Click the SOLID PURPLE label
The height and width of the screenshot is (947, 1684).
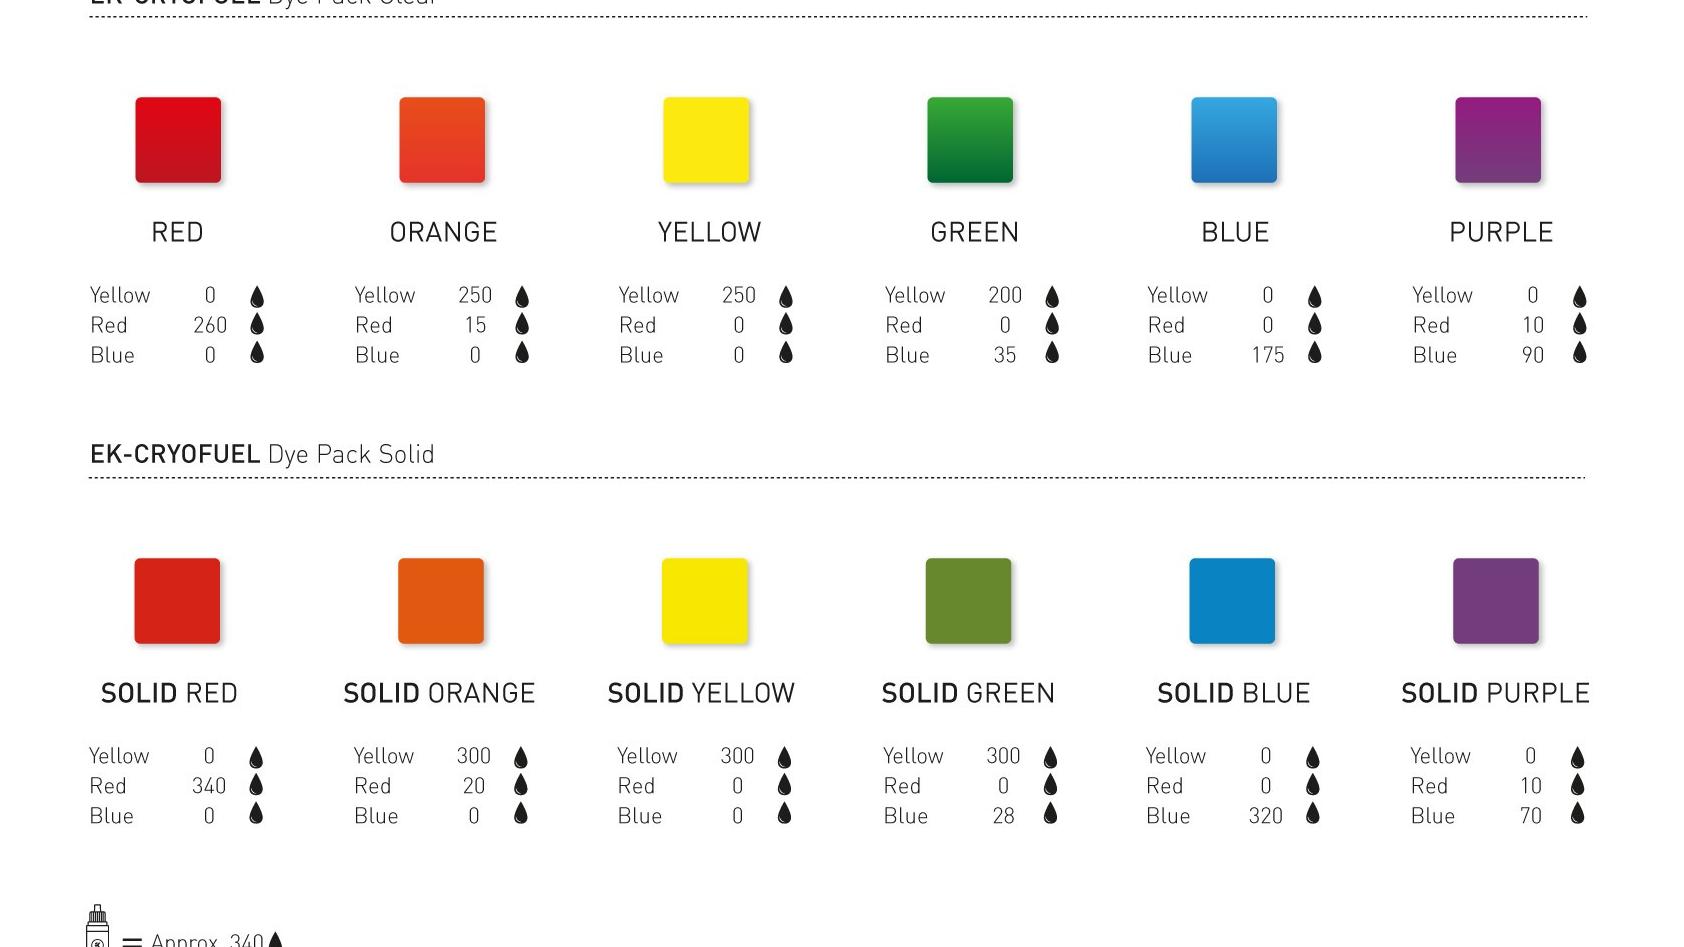tap(1495, 693)
